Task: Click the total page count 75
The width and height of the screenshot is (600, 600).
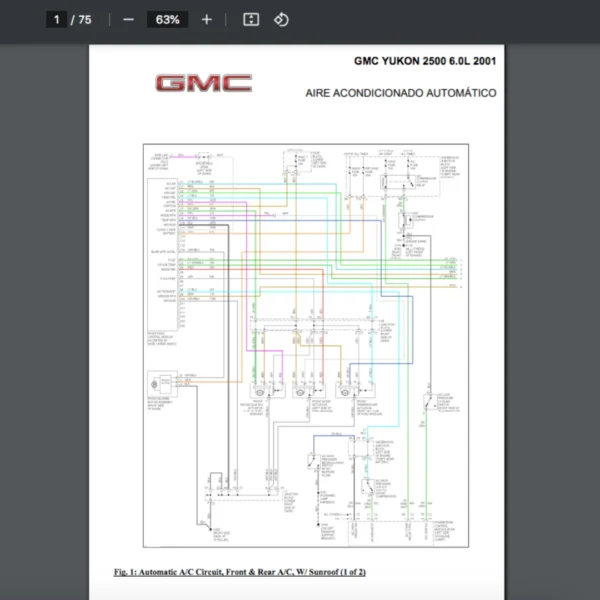Action: click(x=85, y=20)
